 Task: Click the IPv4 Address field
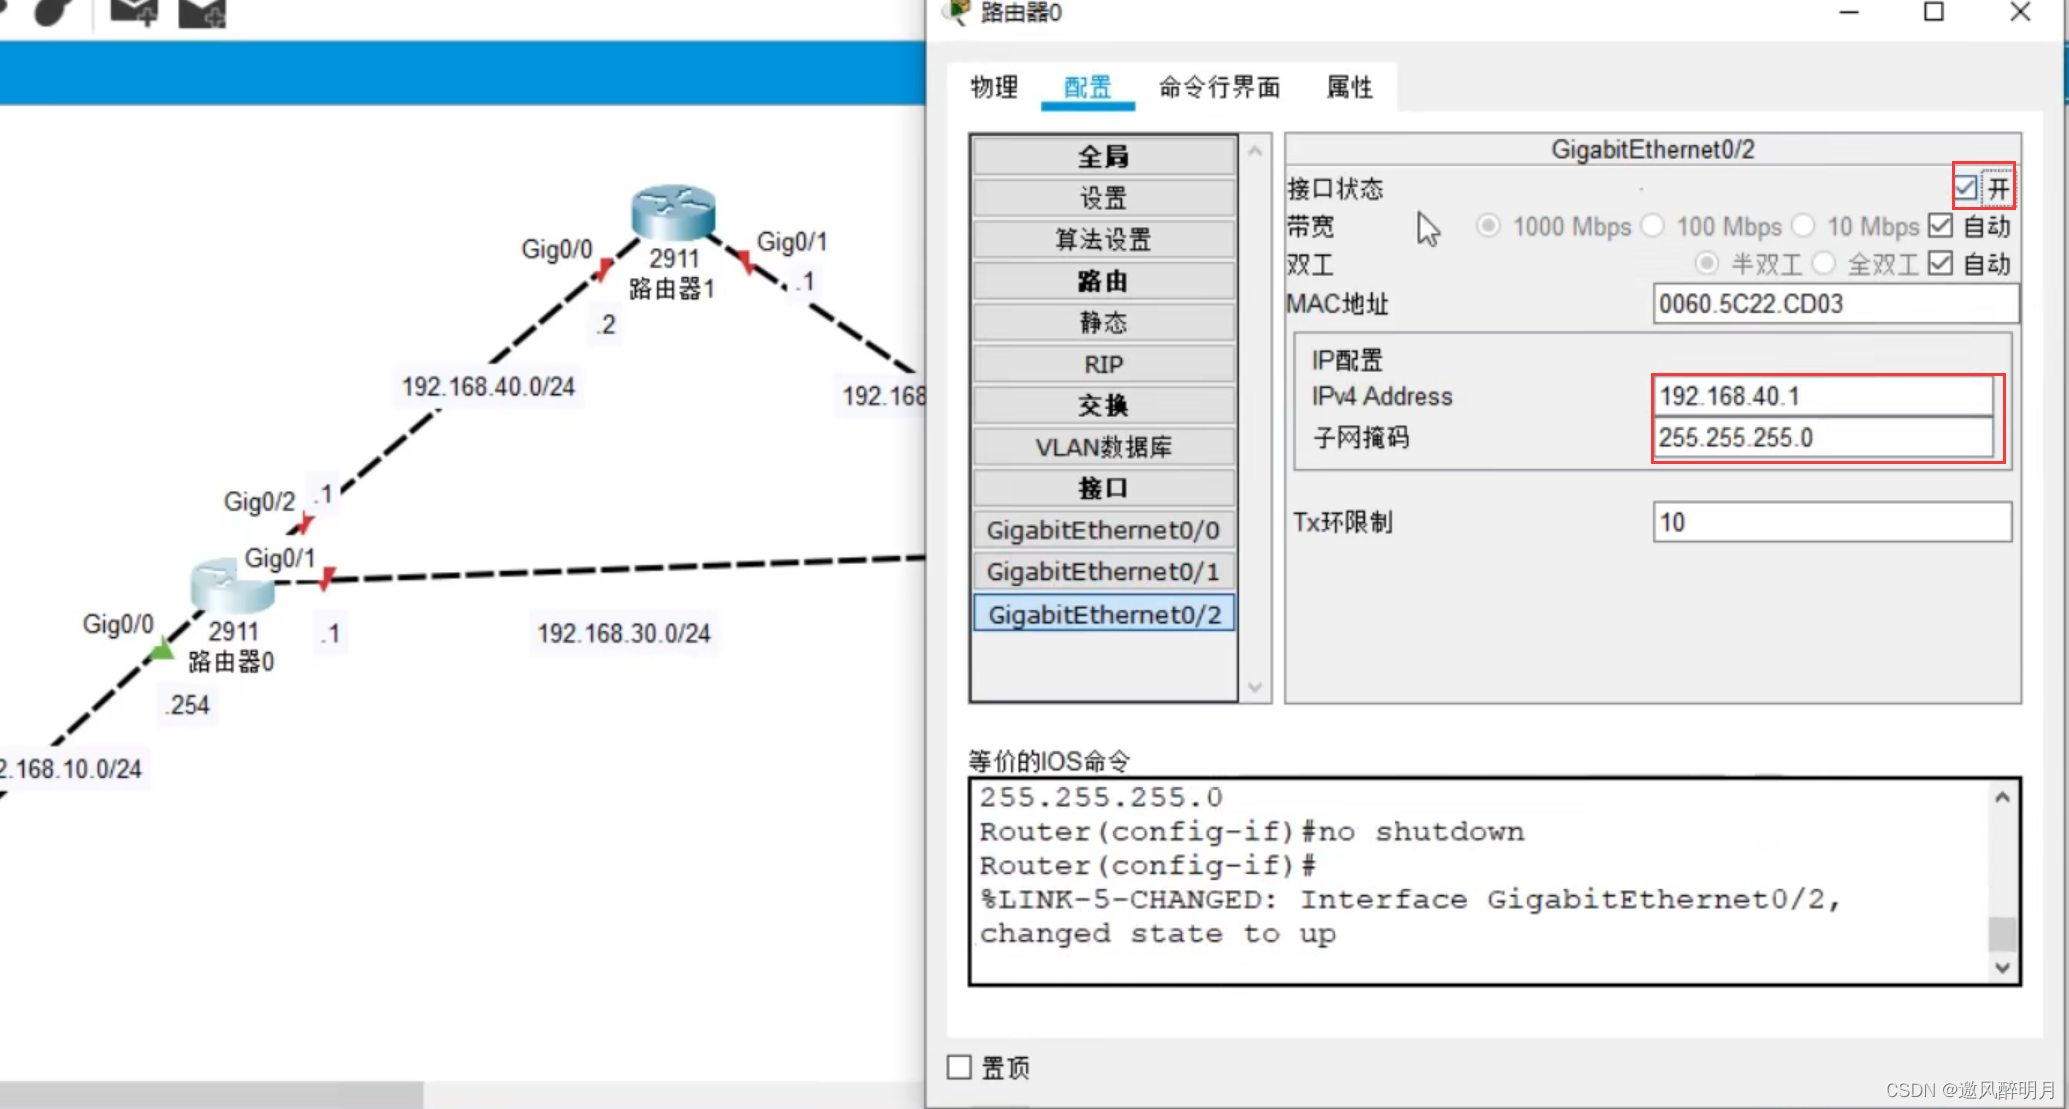coord(1824,396)
